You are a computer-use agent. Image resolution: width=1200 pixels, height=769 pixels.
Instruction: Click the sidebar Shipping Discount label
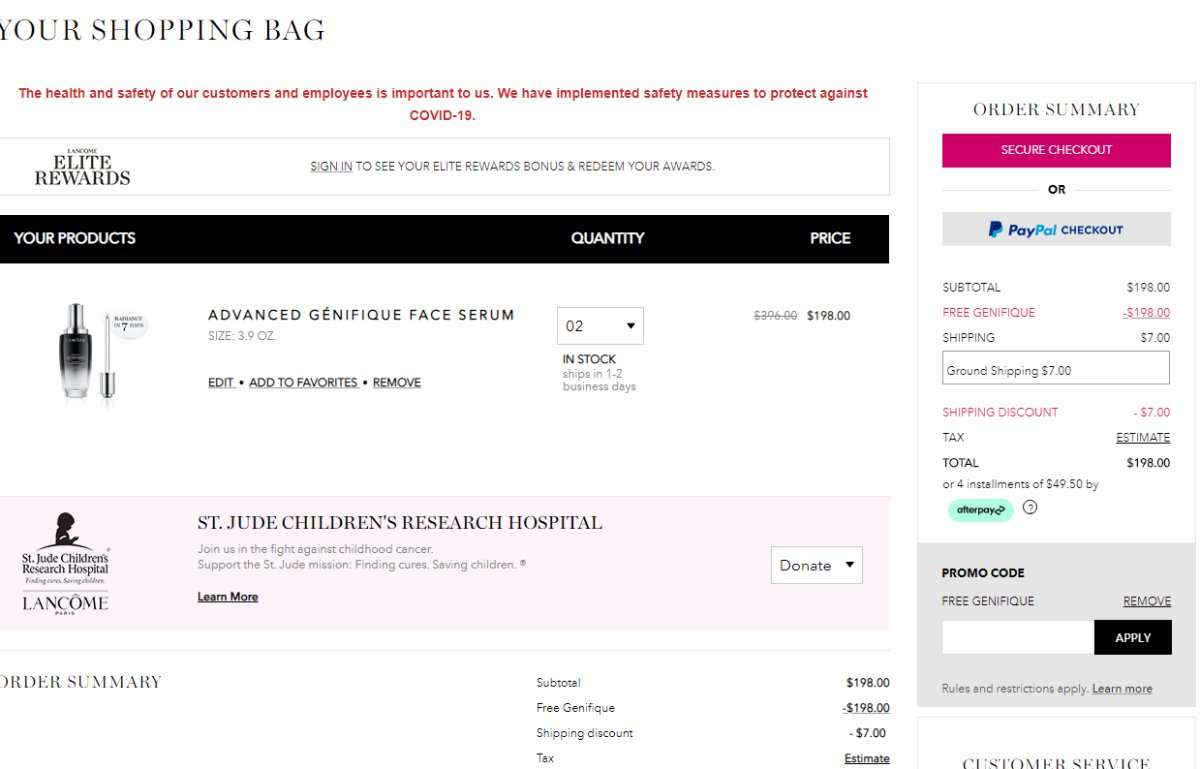[x=1000, y=412]
